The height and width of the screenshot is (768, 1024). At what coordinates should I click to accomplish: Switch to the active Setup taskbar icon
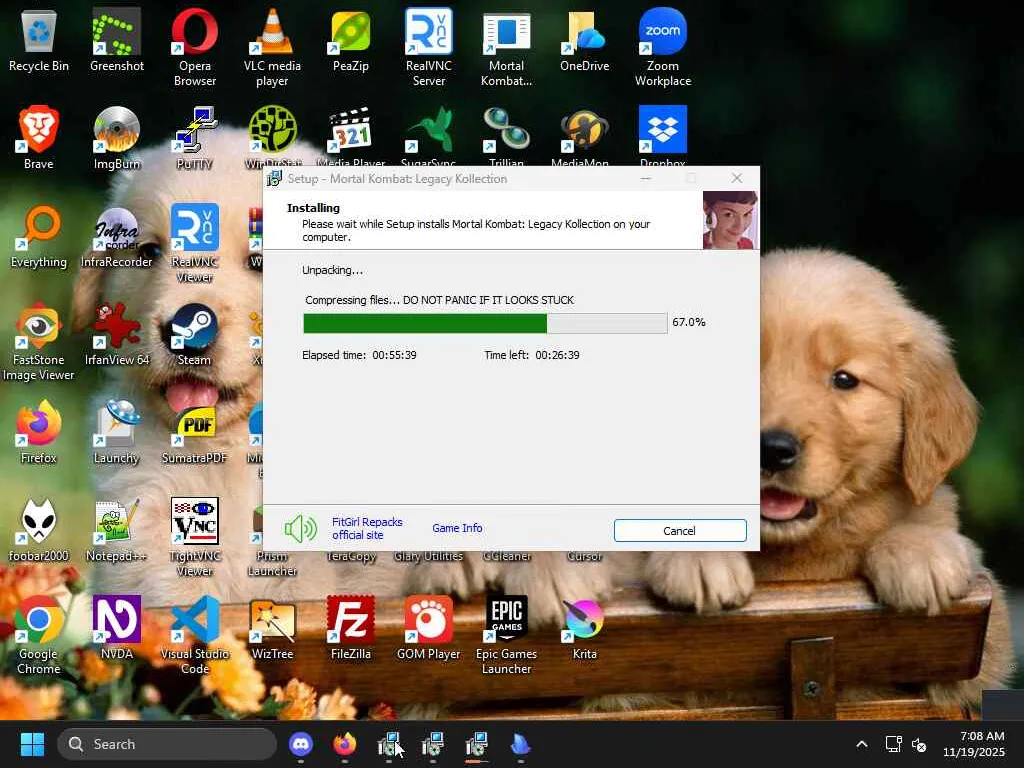pyautogui.click(x=477, y=744)
